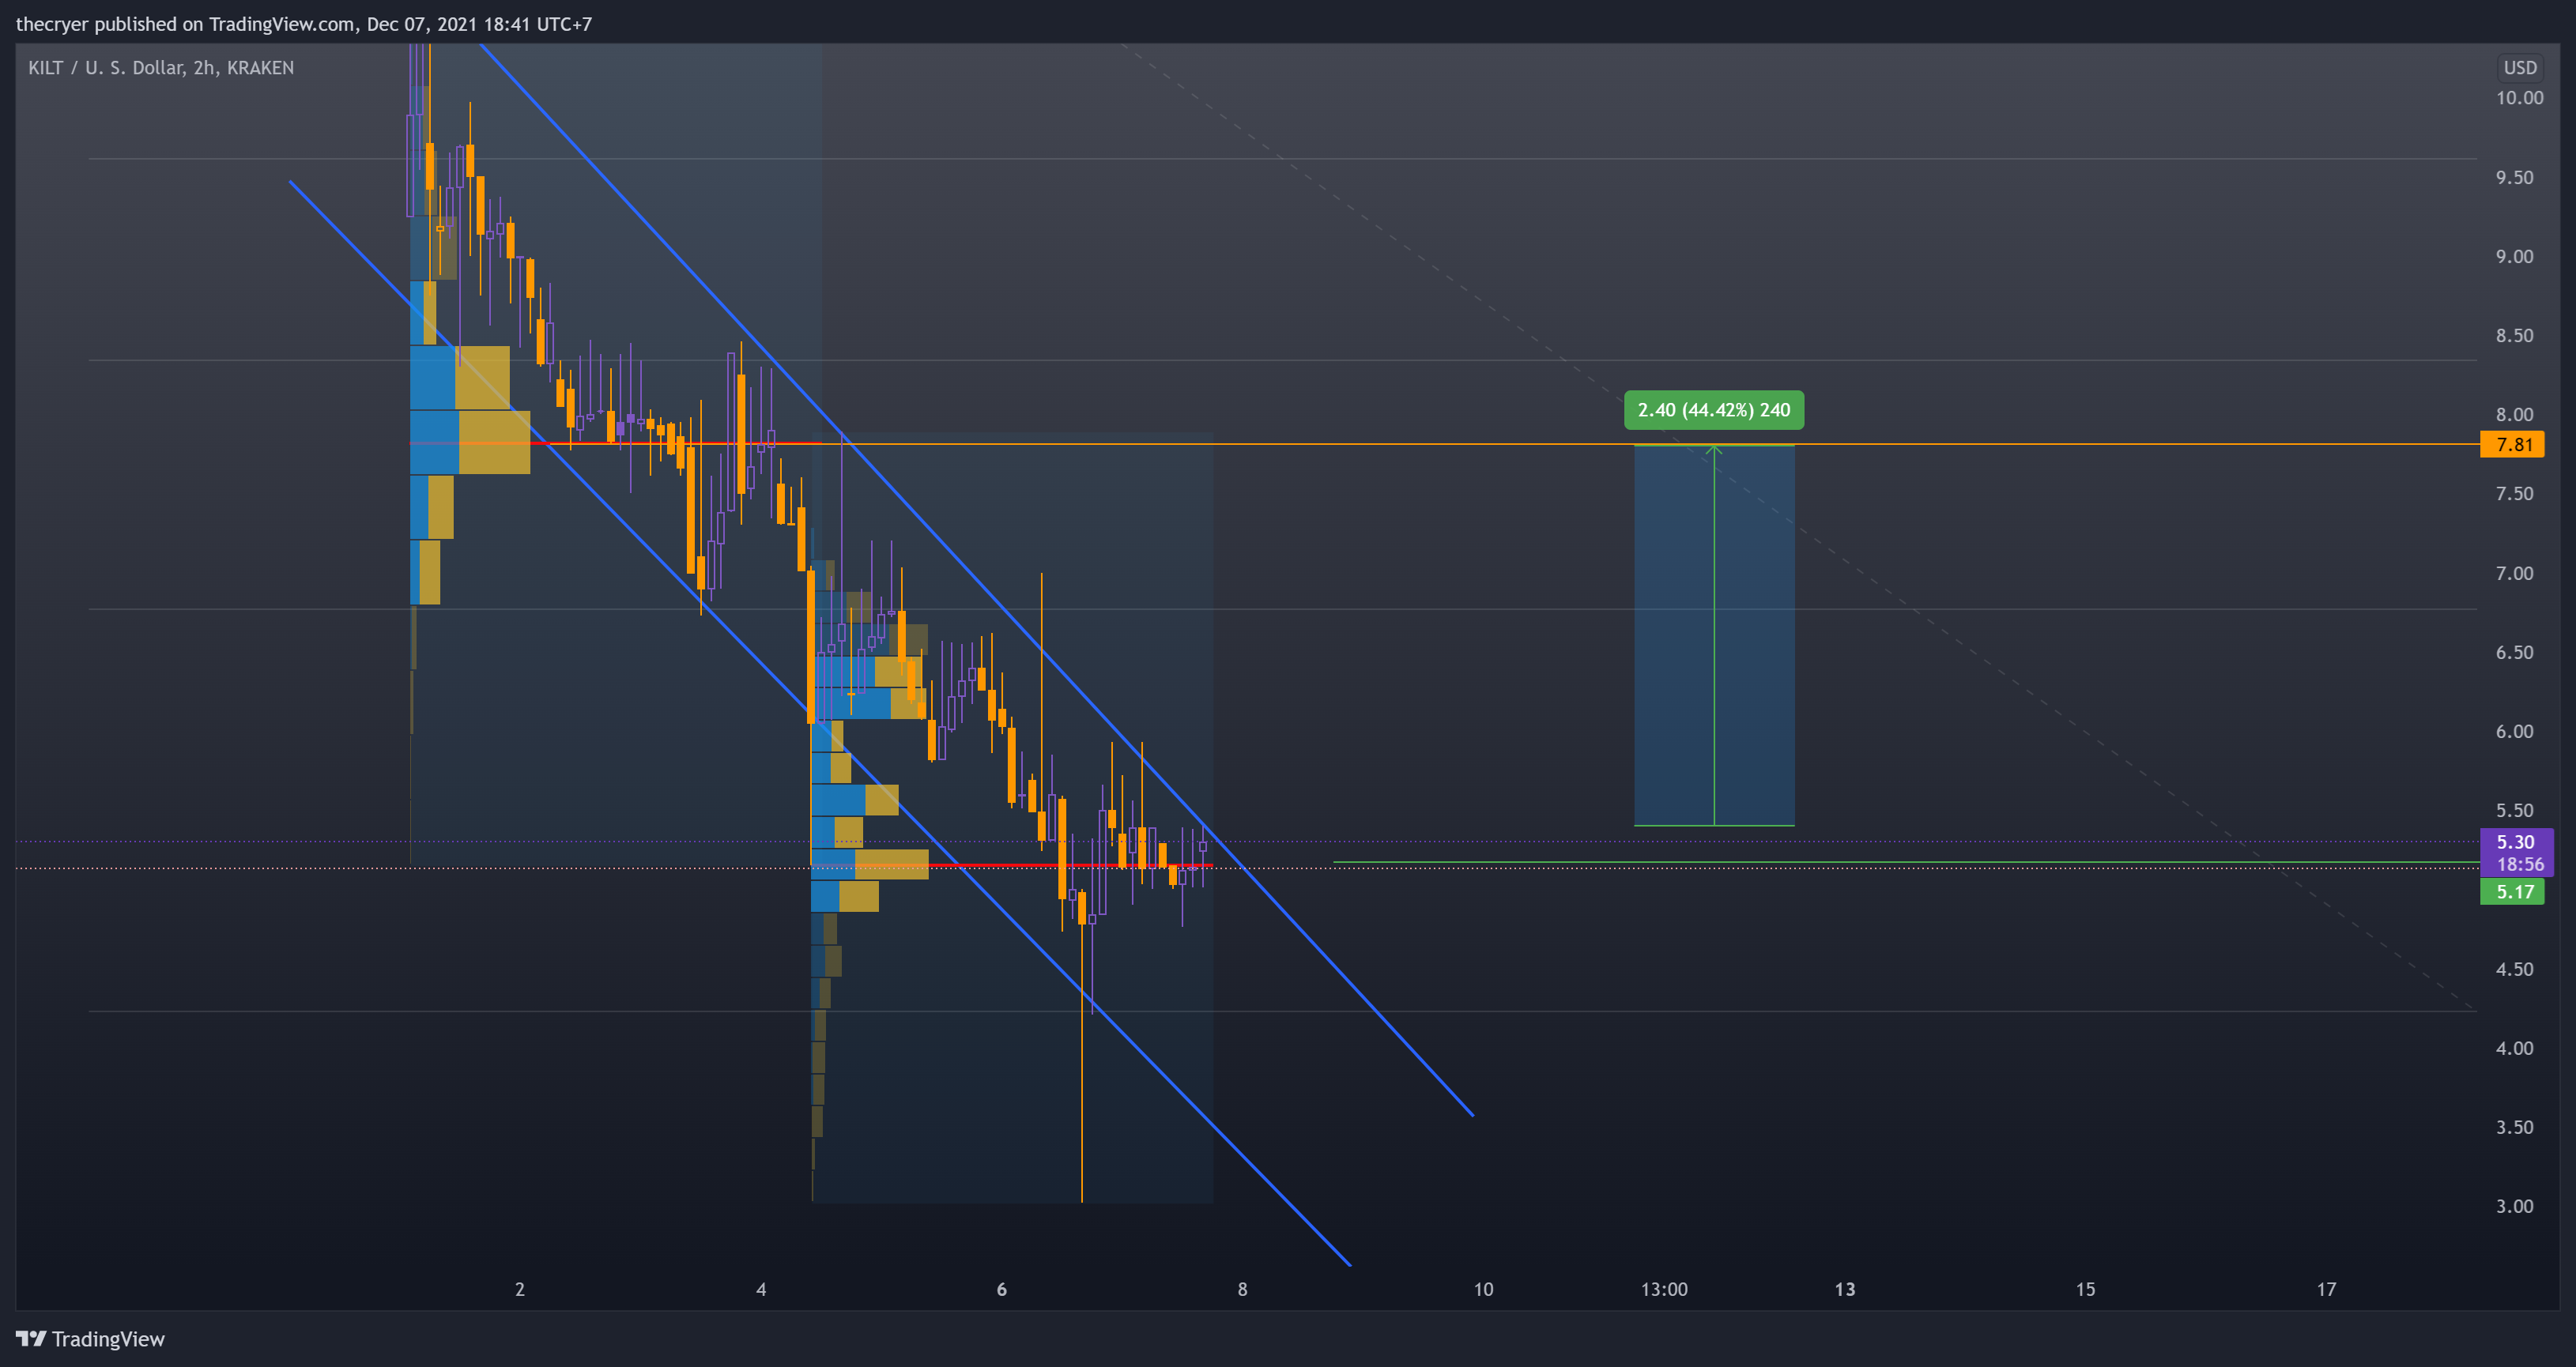Click the green 5.17 price label

click(2512, 891)
